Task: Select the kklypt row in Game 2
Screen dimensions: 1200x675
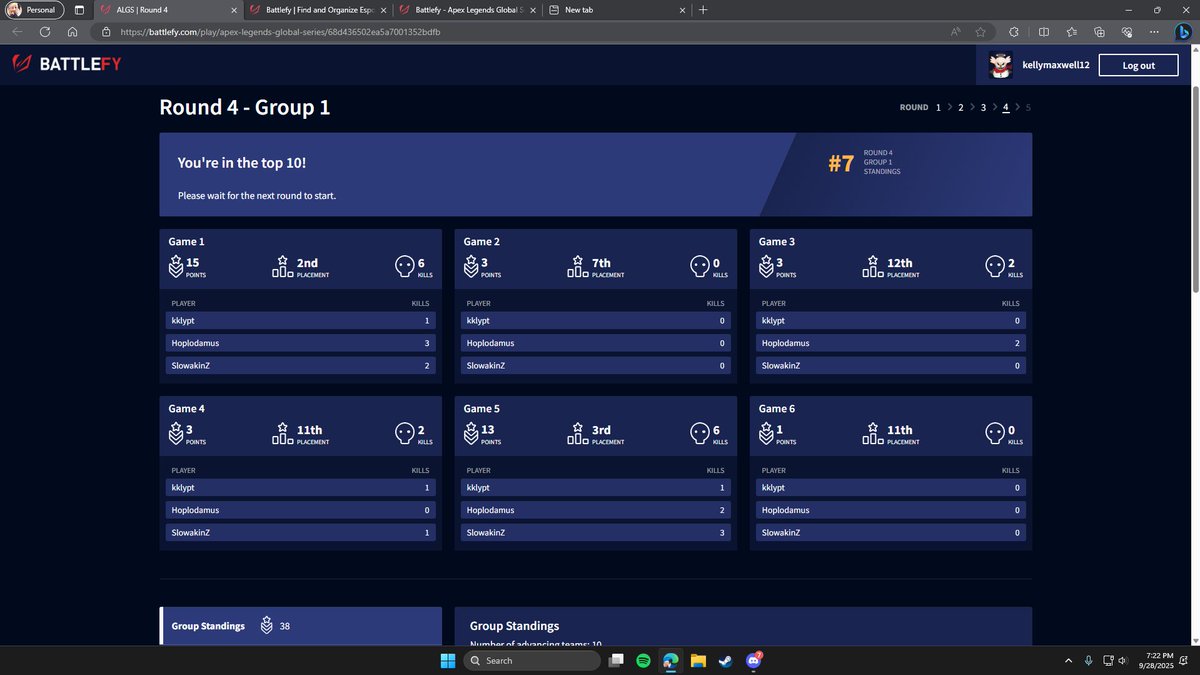Action: click(x=596, y=321)
